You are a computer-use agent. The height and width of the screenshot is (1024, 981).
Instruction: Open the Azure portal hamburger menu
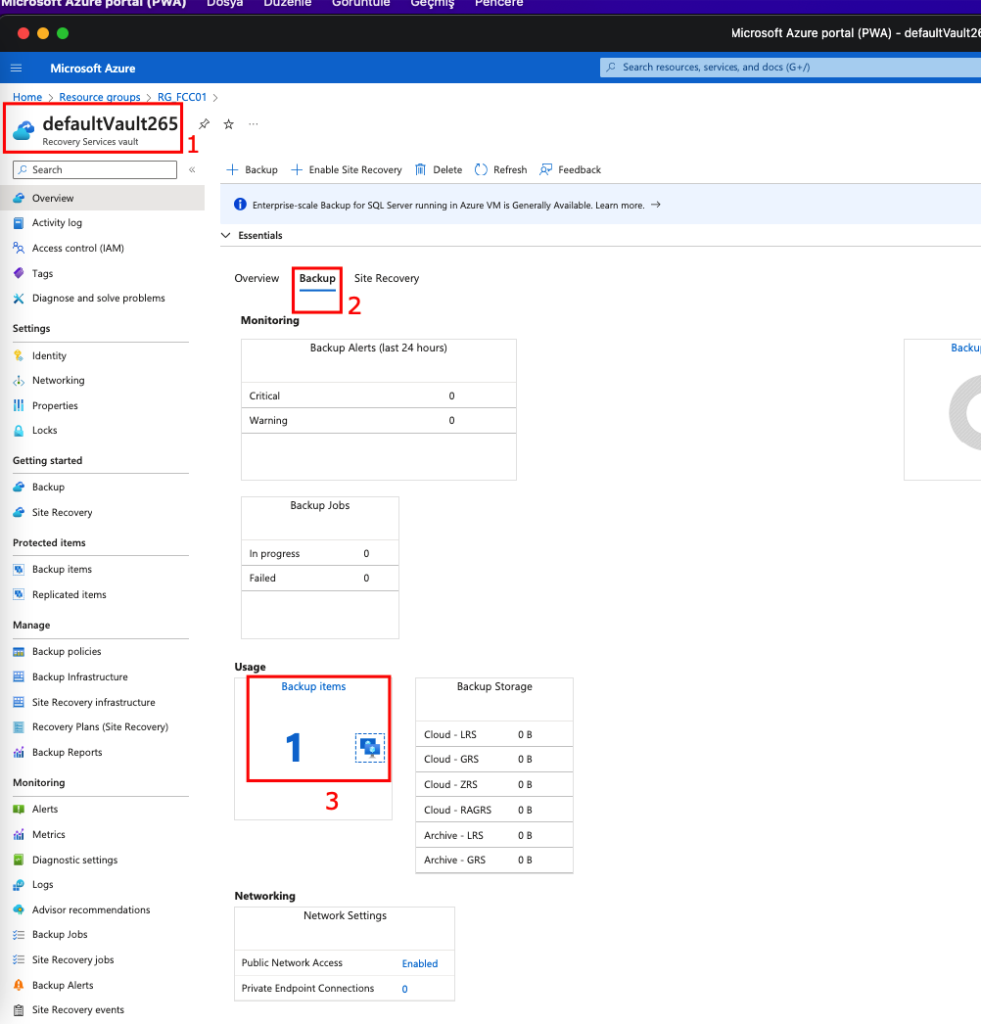[x=16, y=68]
